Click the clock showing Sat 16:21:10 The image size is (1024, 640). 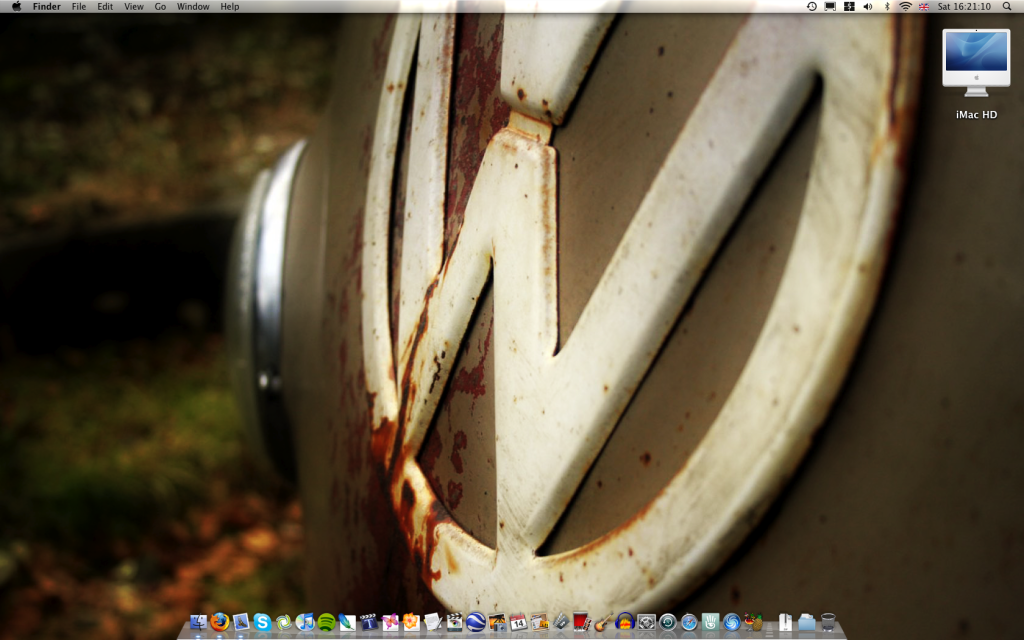pyautogui.click(x=964, y=7)
